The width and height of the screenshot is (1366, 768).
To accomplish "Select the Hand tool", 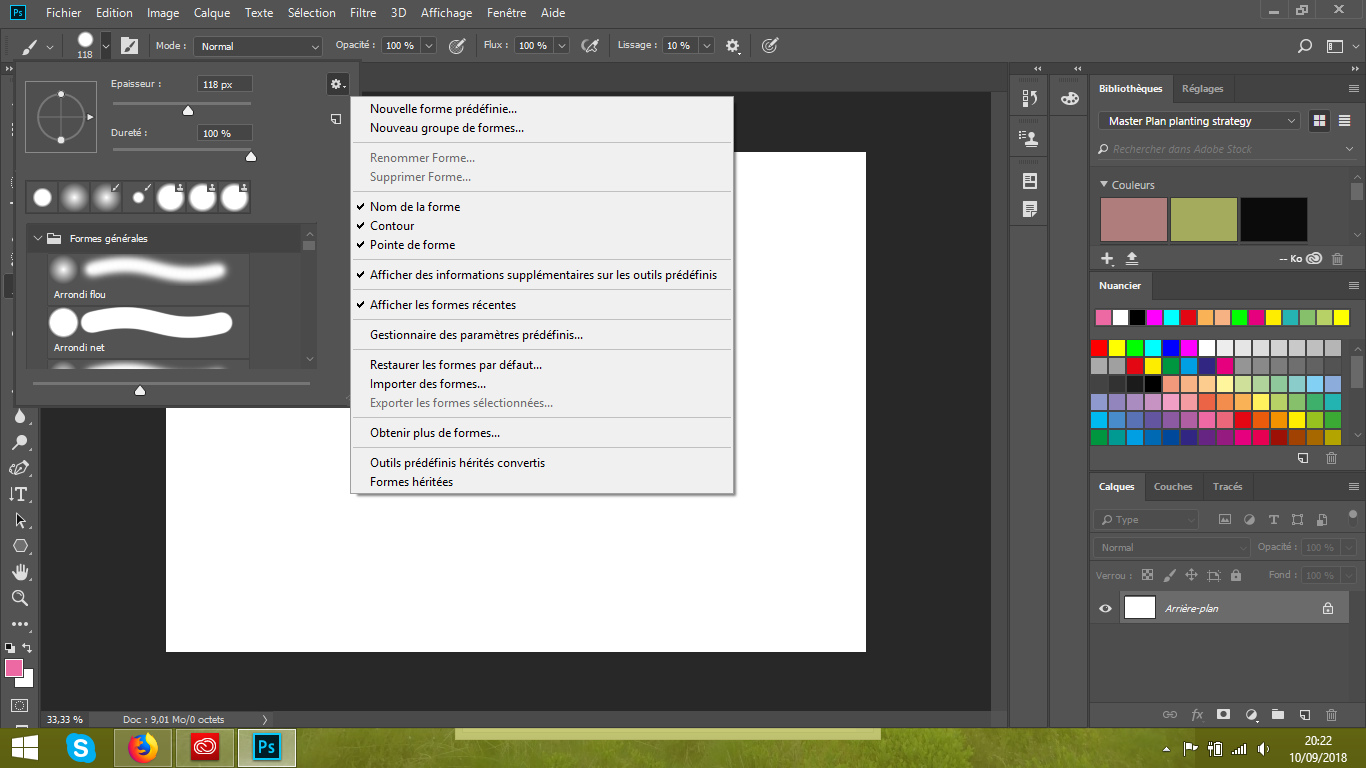I will pos(19,572).
